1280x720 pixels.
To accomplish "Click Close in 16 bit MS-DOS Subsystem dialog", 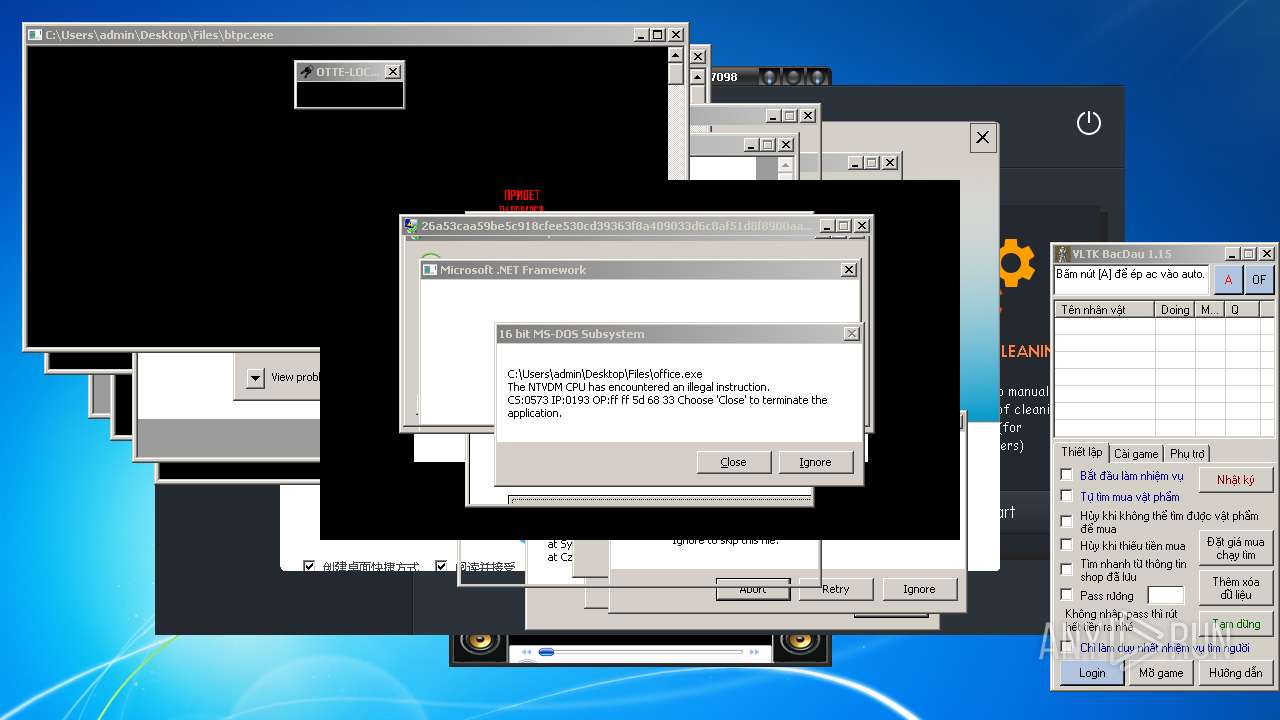I will (x=733, y=462).
